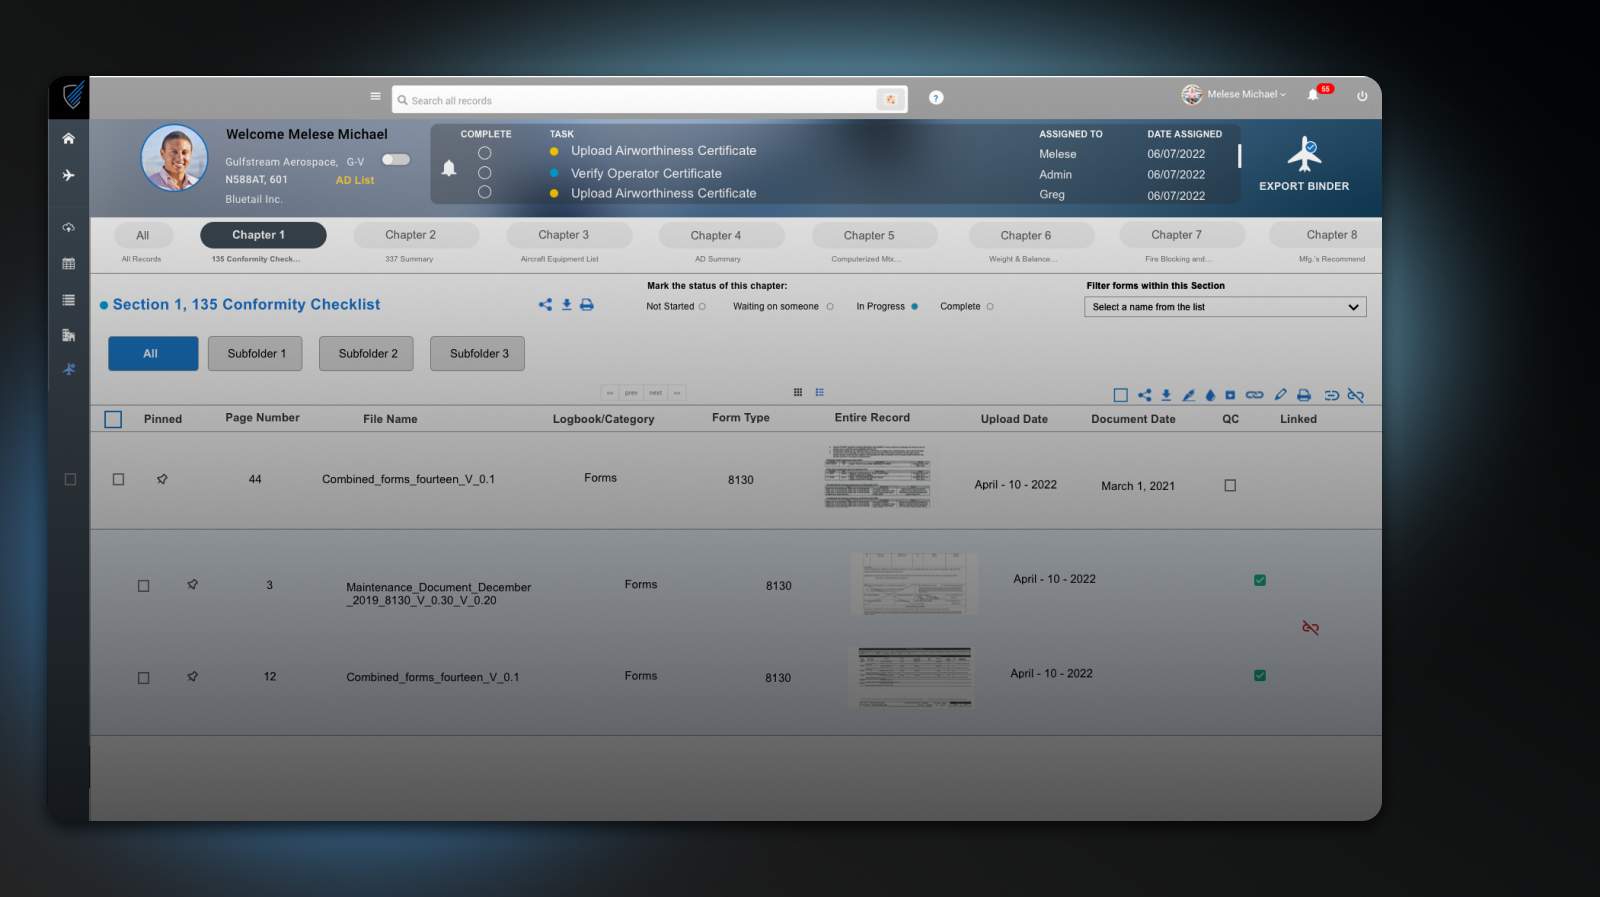The width and height of the screenshot is (1600, 897).
Task: Open the 'Select a name from the list' dropdown
Action: (1225, 307)
